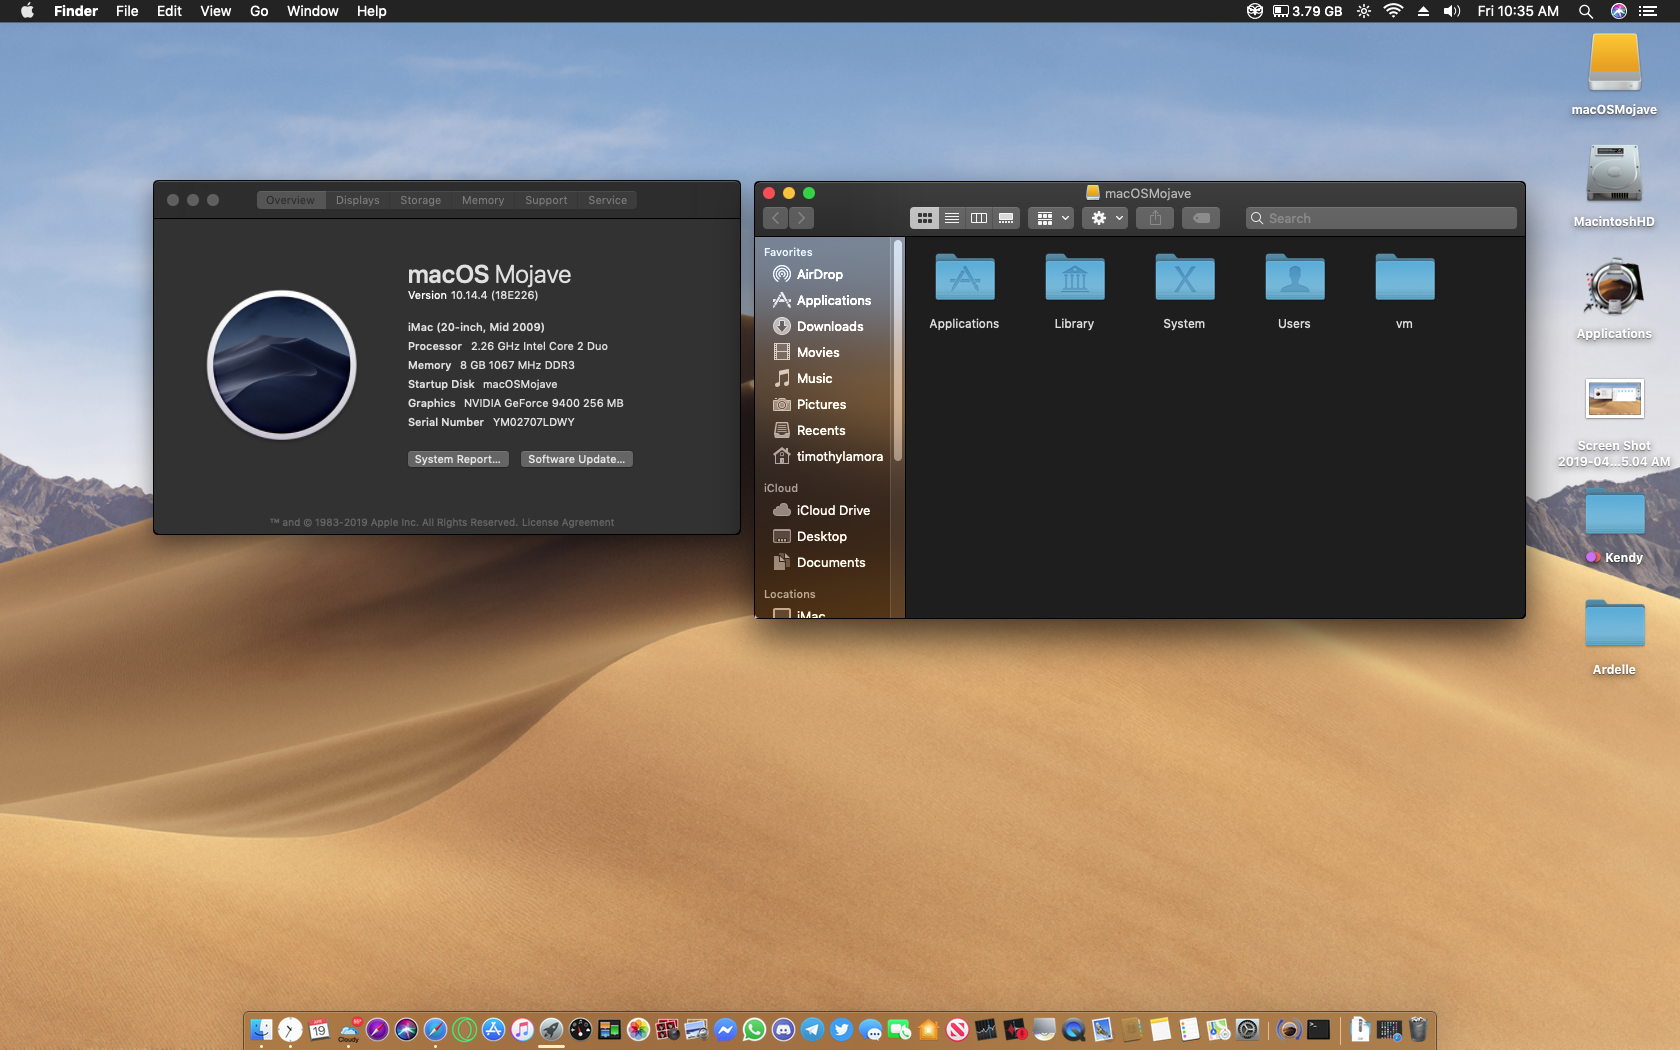Open Spotlight search in menu bar
The image size is (1680, 1050).
(1585, 11)
